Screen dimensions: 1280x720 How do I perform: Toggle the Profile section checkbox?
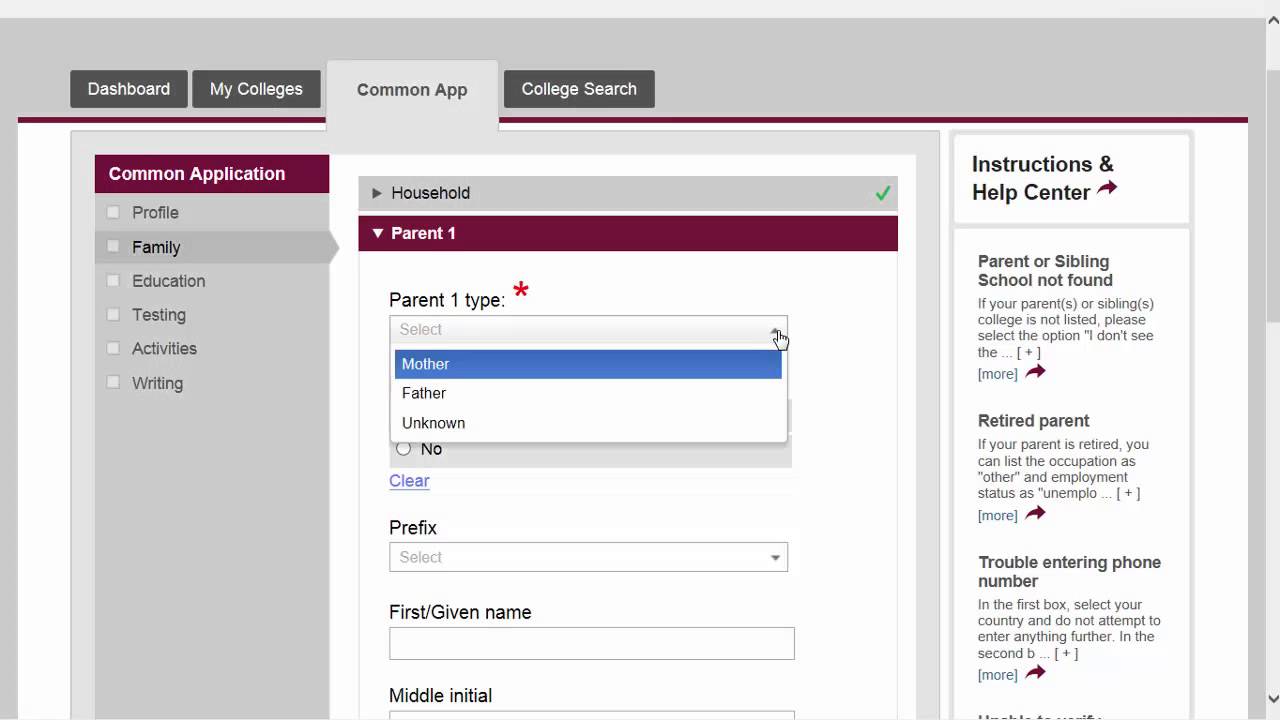[x=113, y=212]
